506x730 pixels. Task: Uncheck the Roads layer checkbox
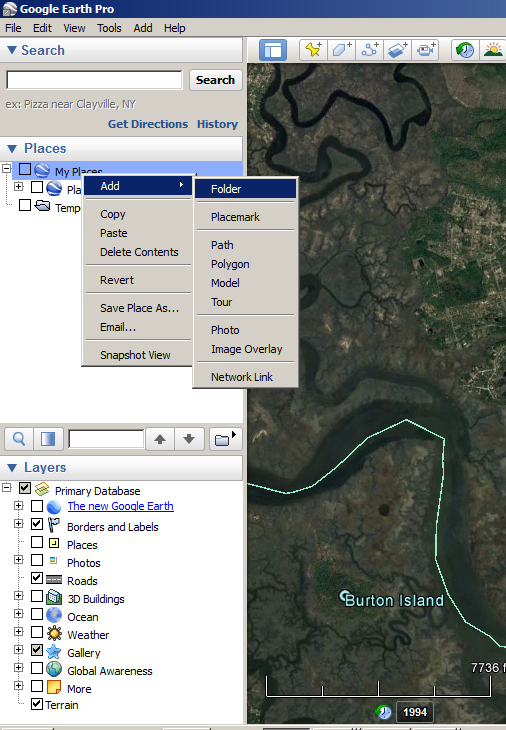pyautogui.click(x=37, y=578)
